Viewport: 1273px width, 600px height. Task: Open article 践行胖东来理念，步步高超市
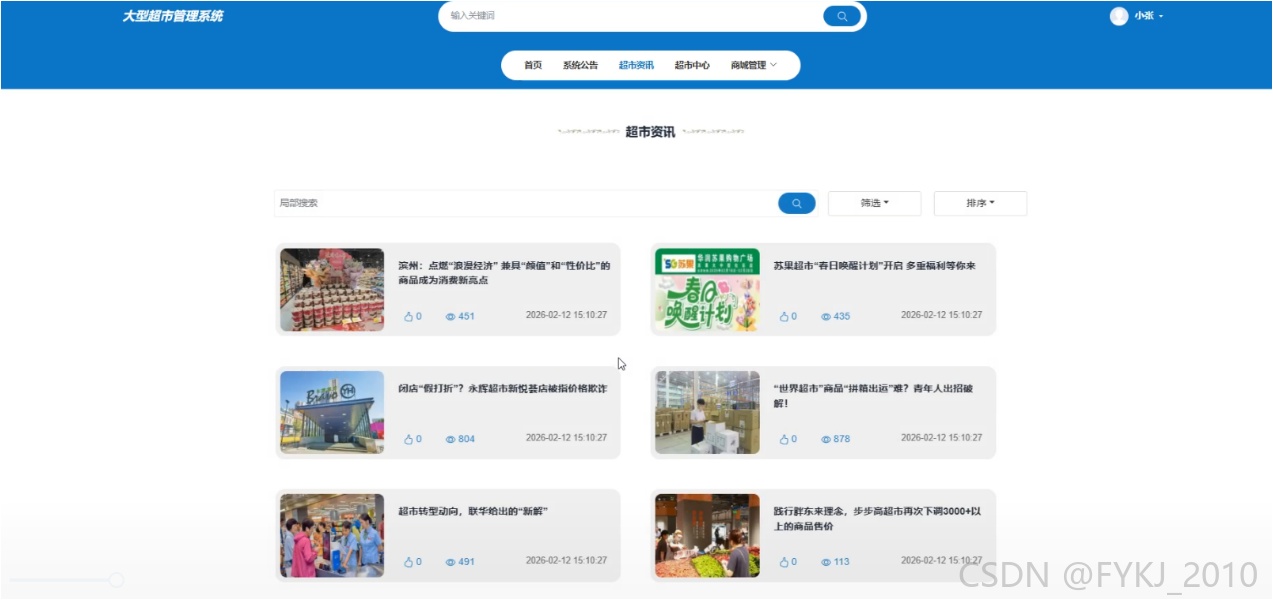tap(877, 519)
